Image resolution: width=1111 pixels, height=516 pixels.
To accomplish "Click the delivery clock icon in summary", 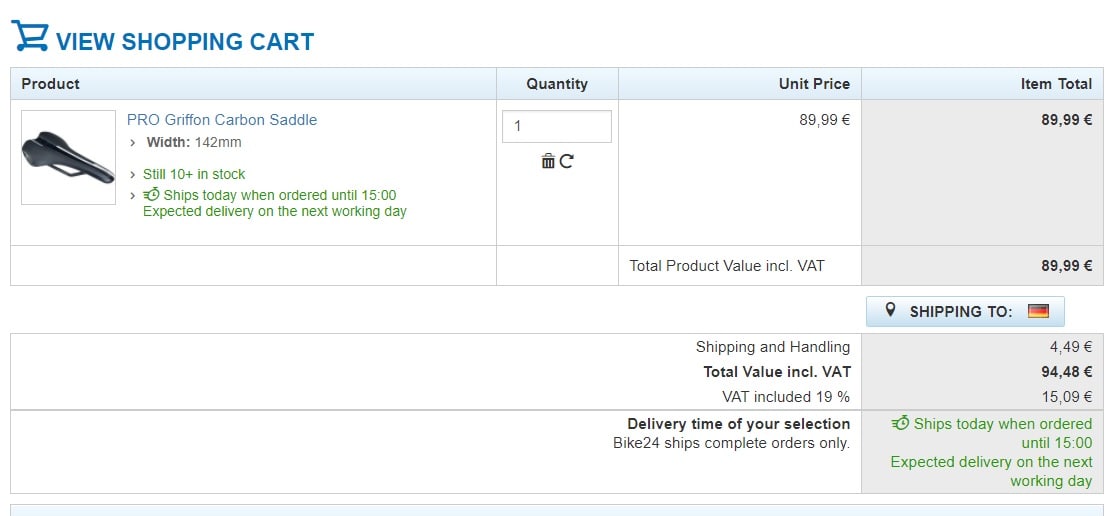I will [901, 424].
